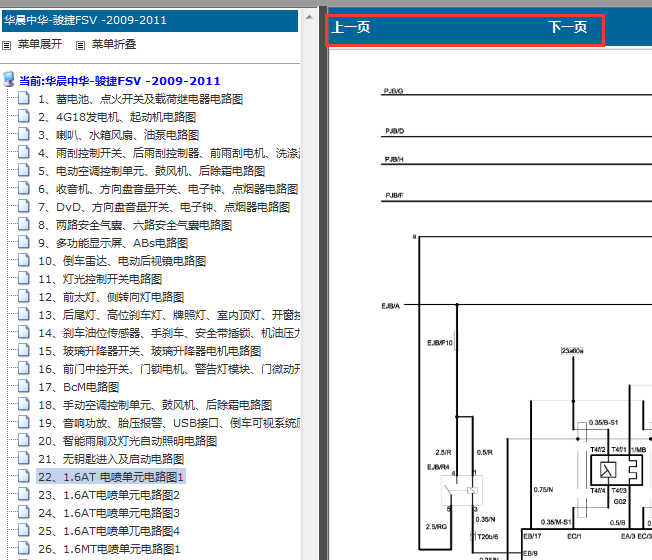Open item 1 蓄电池、点火开关及载荷继电器电路图
This screenshot has height=560, width=652.
point(141,99)
